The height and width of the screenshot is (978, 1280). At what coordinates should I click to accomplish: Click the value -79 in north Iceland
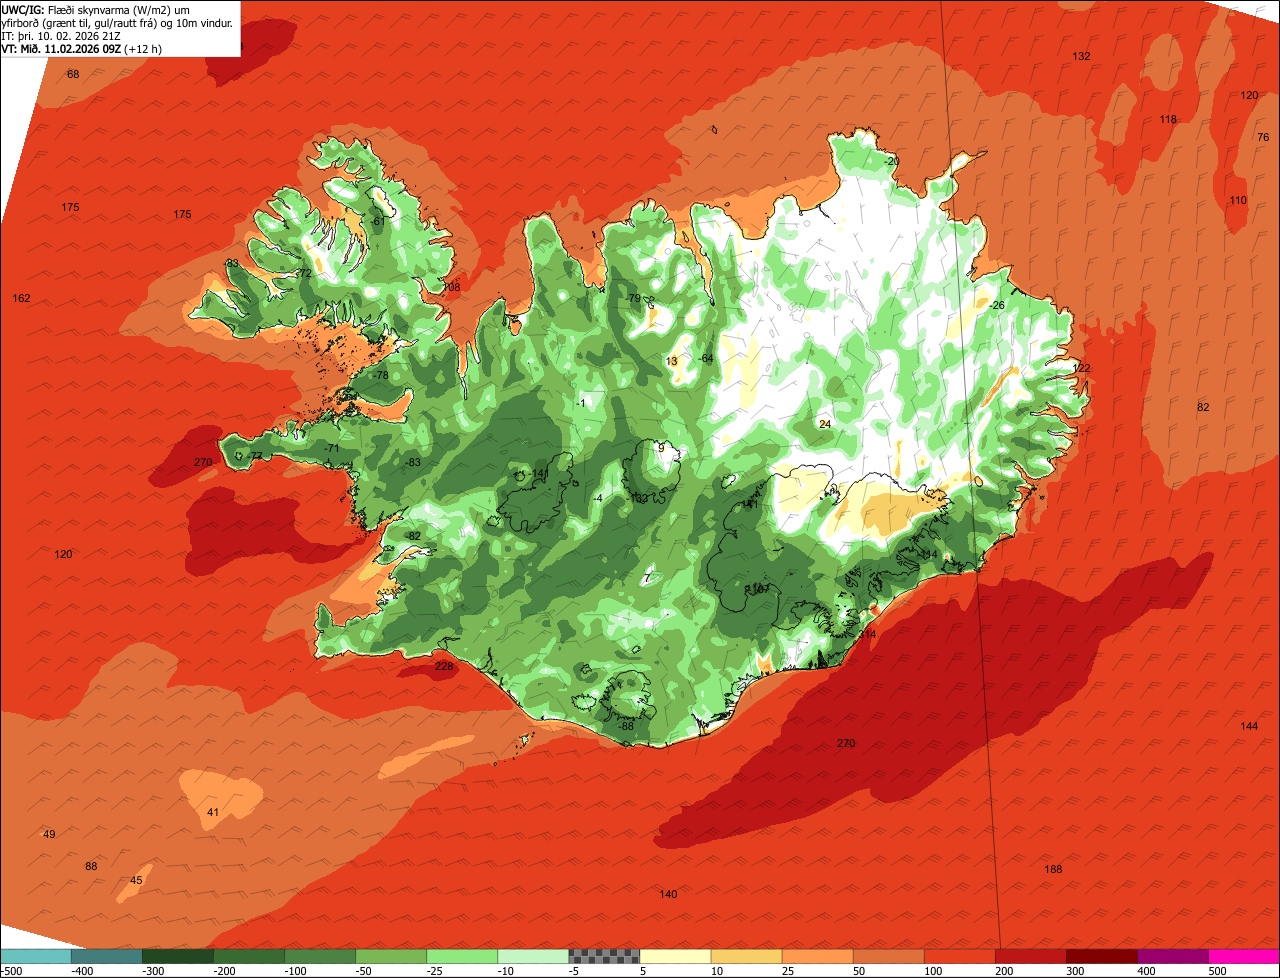coord(632,298)
